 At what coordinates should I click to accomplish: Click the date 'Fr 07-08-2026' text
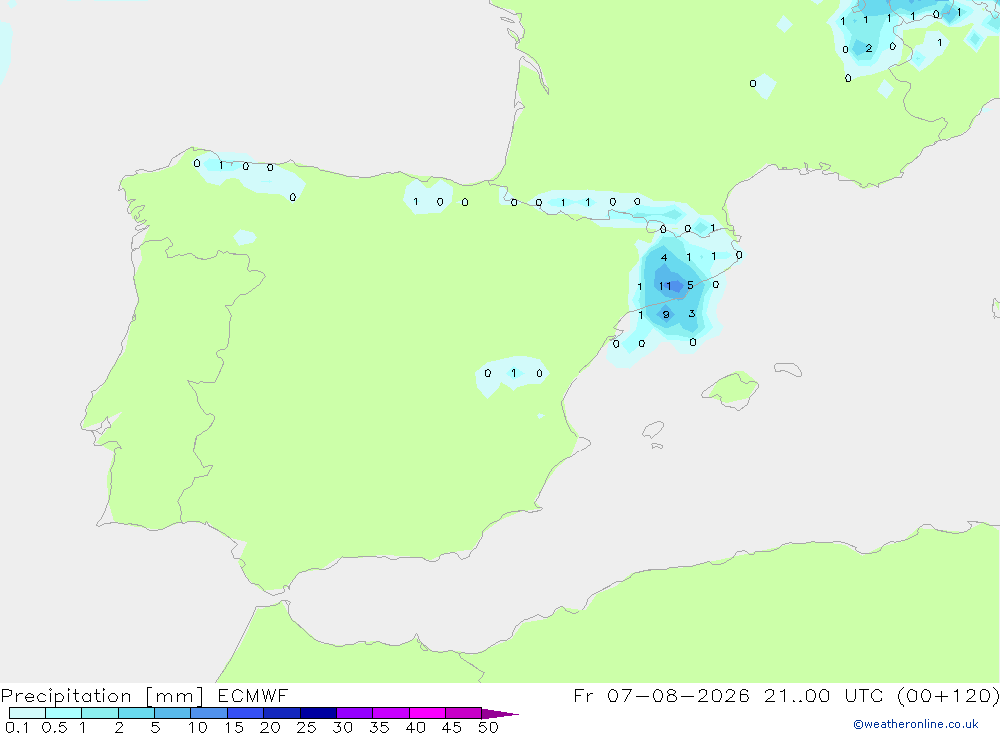coord(661,695)
